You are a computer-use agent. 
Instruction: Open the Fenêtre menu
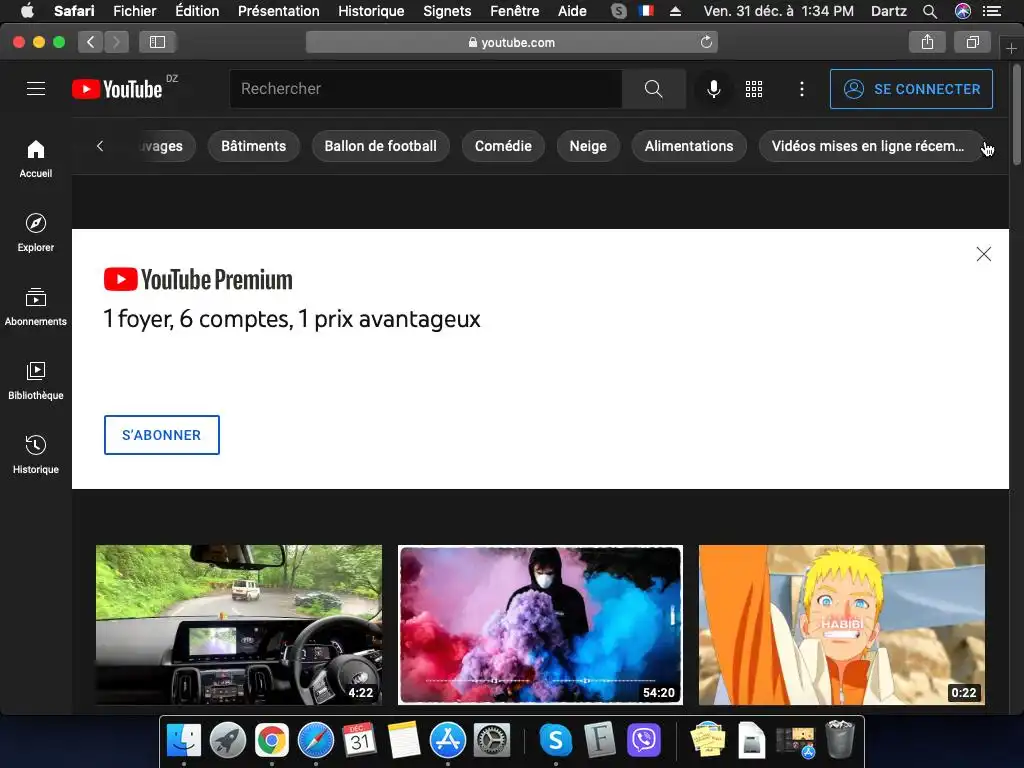[515, 11]
